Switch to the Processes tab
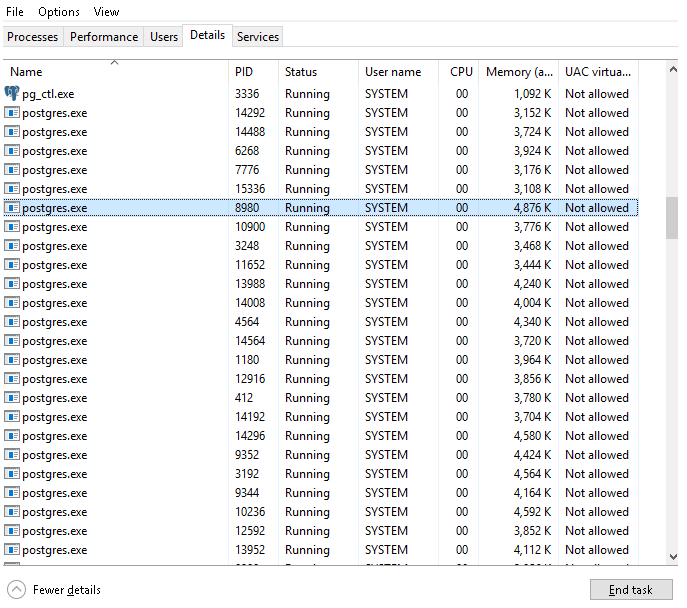This screenshot has height=608, width=687. point(33,37)
